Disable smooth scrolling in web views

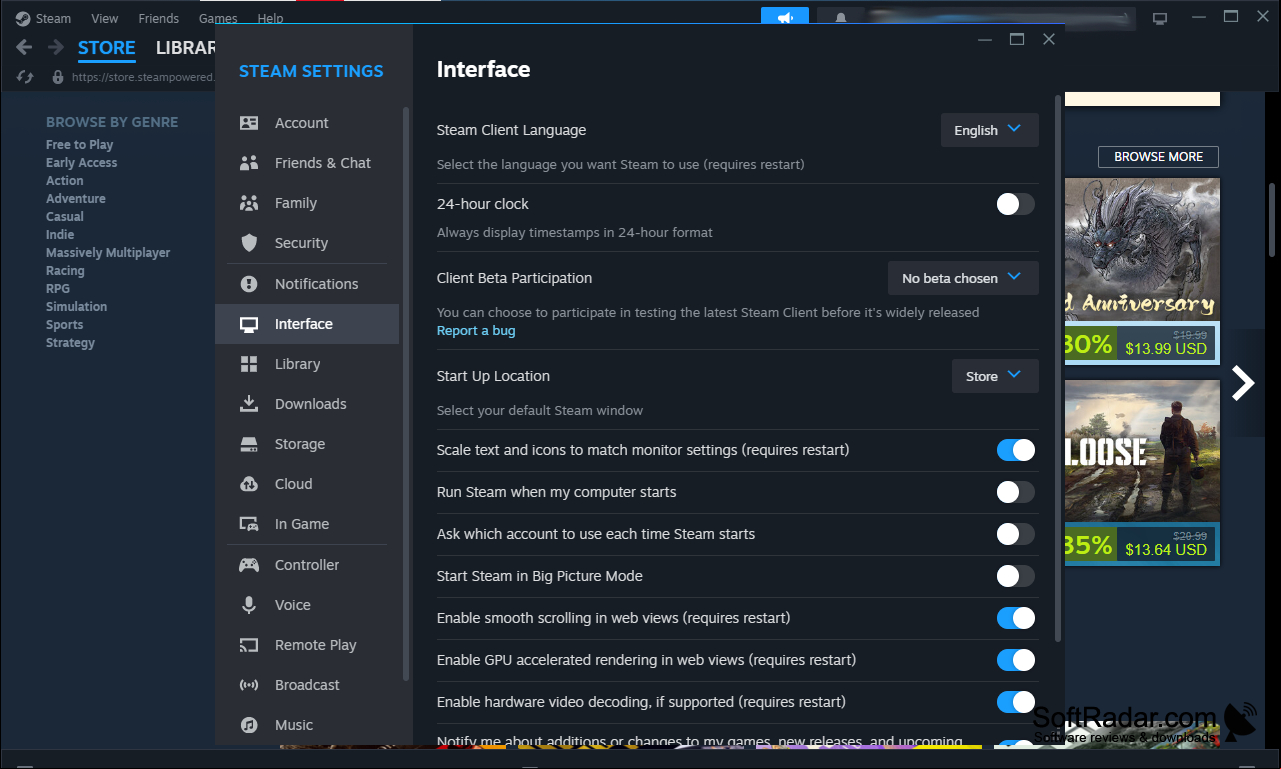[x=1016, y=618]
